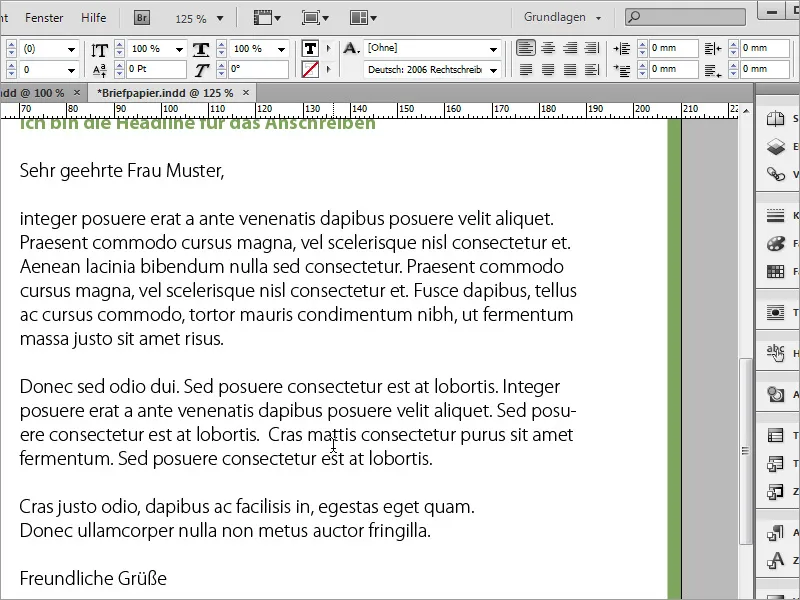Enable align left paragraph alignment
This screenshot has height=600, width=800.
[x=526, y=48]
